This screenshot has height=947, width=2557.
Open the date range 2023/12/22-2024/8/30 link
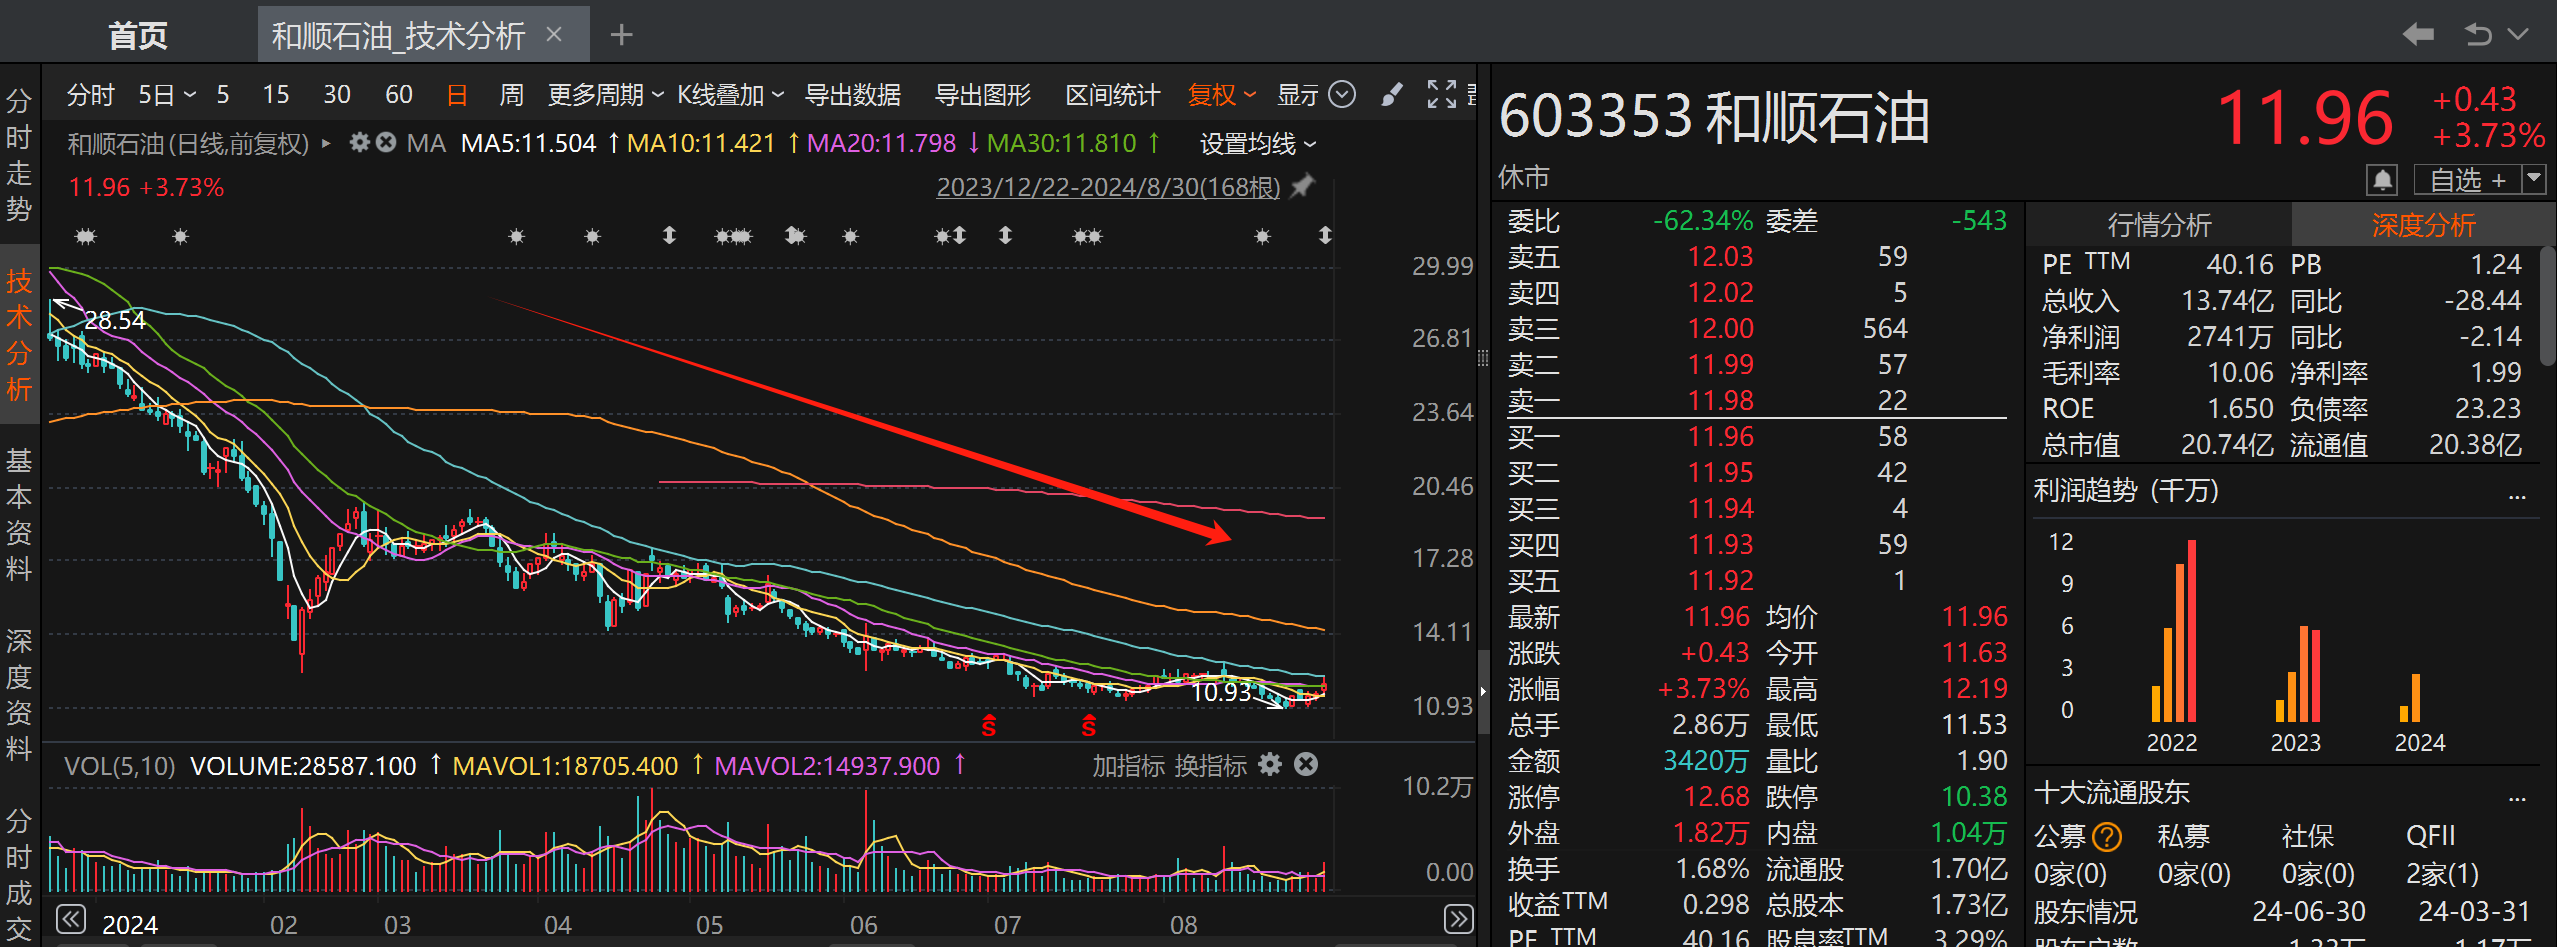click(1108, 187)
